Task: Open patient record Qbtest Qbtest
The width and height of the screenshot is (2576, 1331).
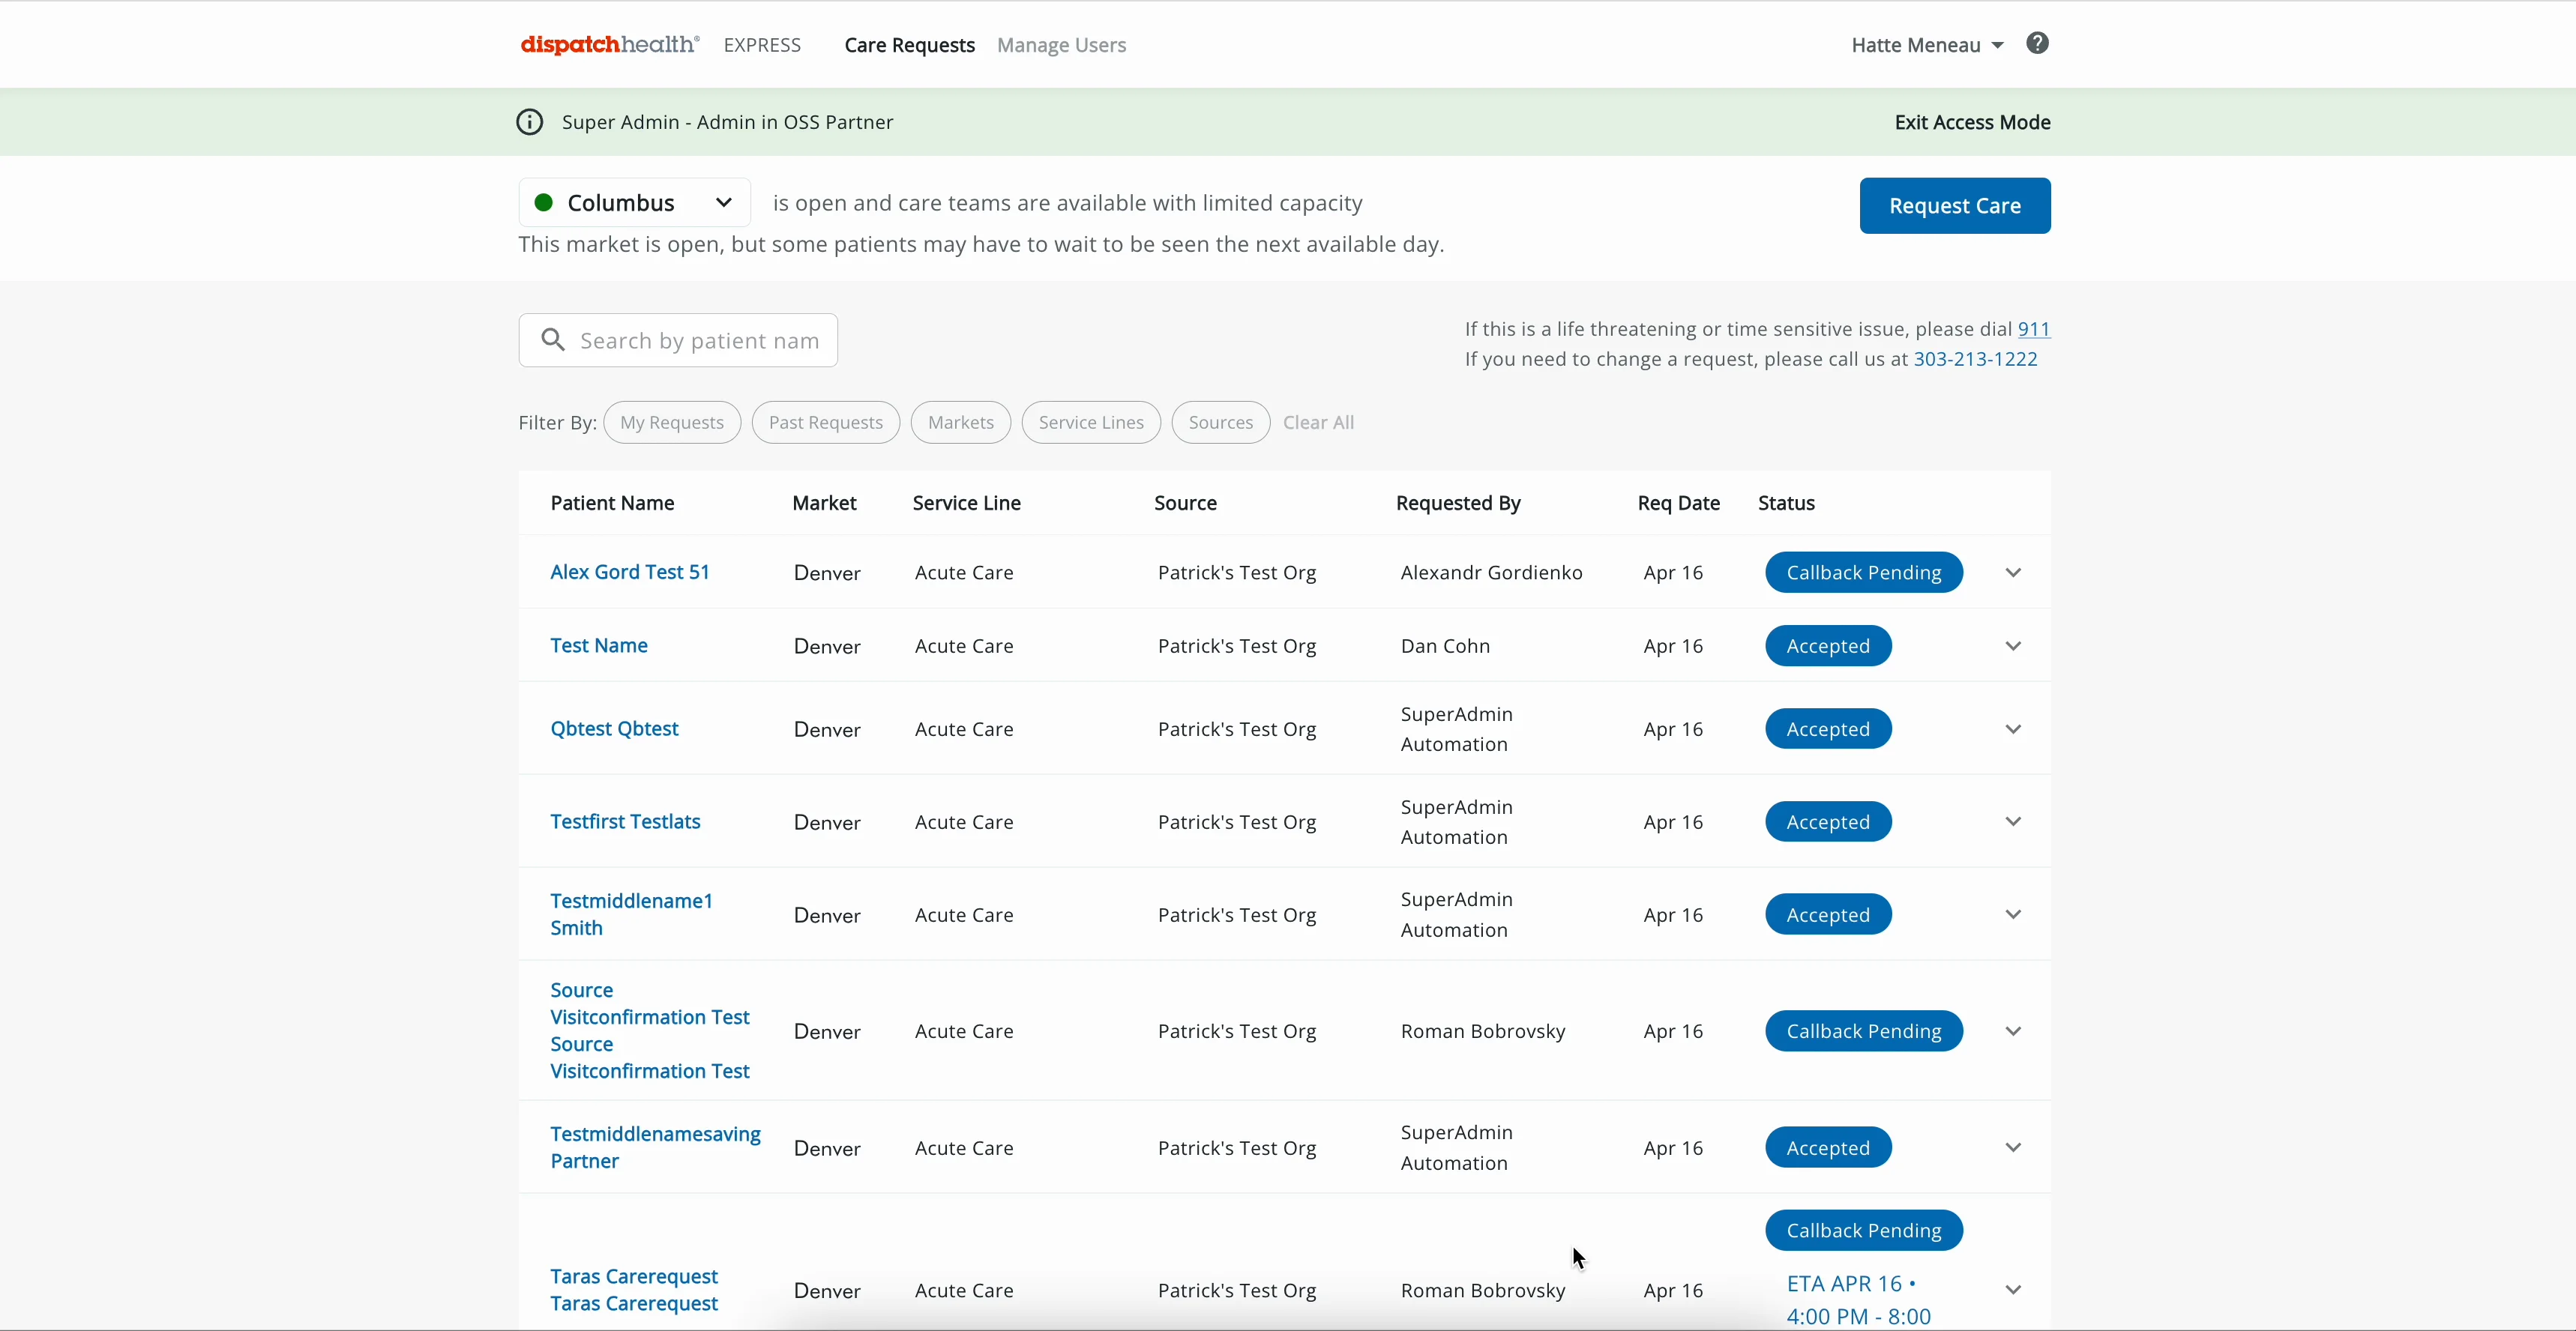Action: (x=614, y=728)
